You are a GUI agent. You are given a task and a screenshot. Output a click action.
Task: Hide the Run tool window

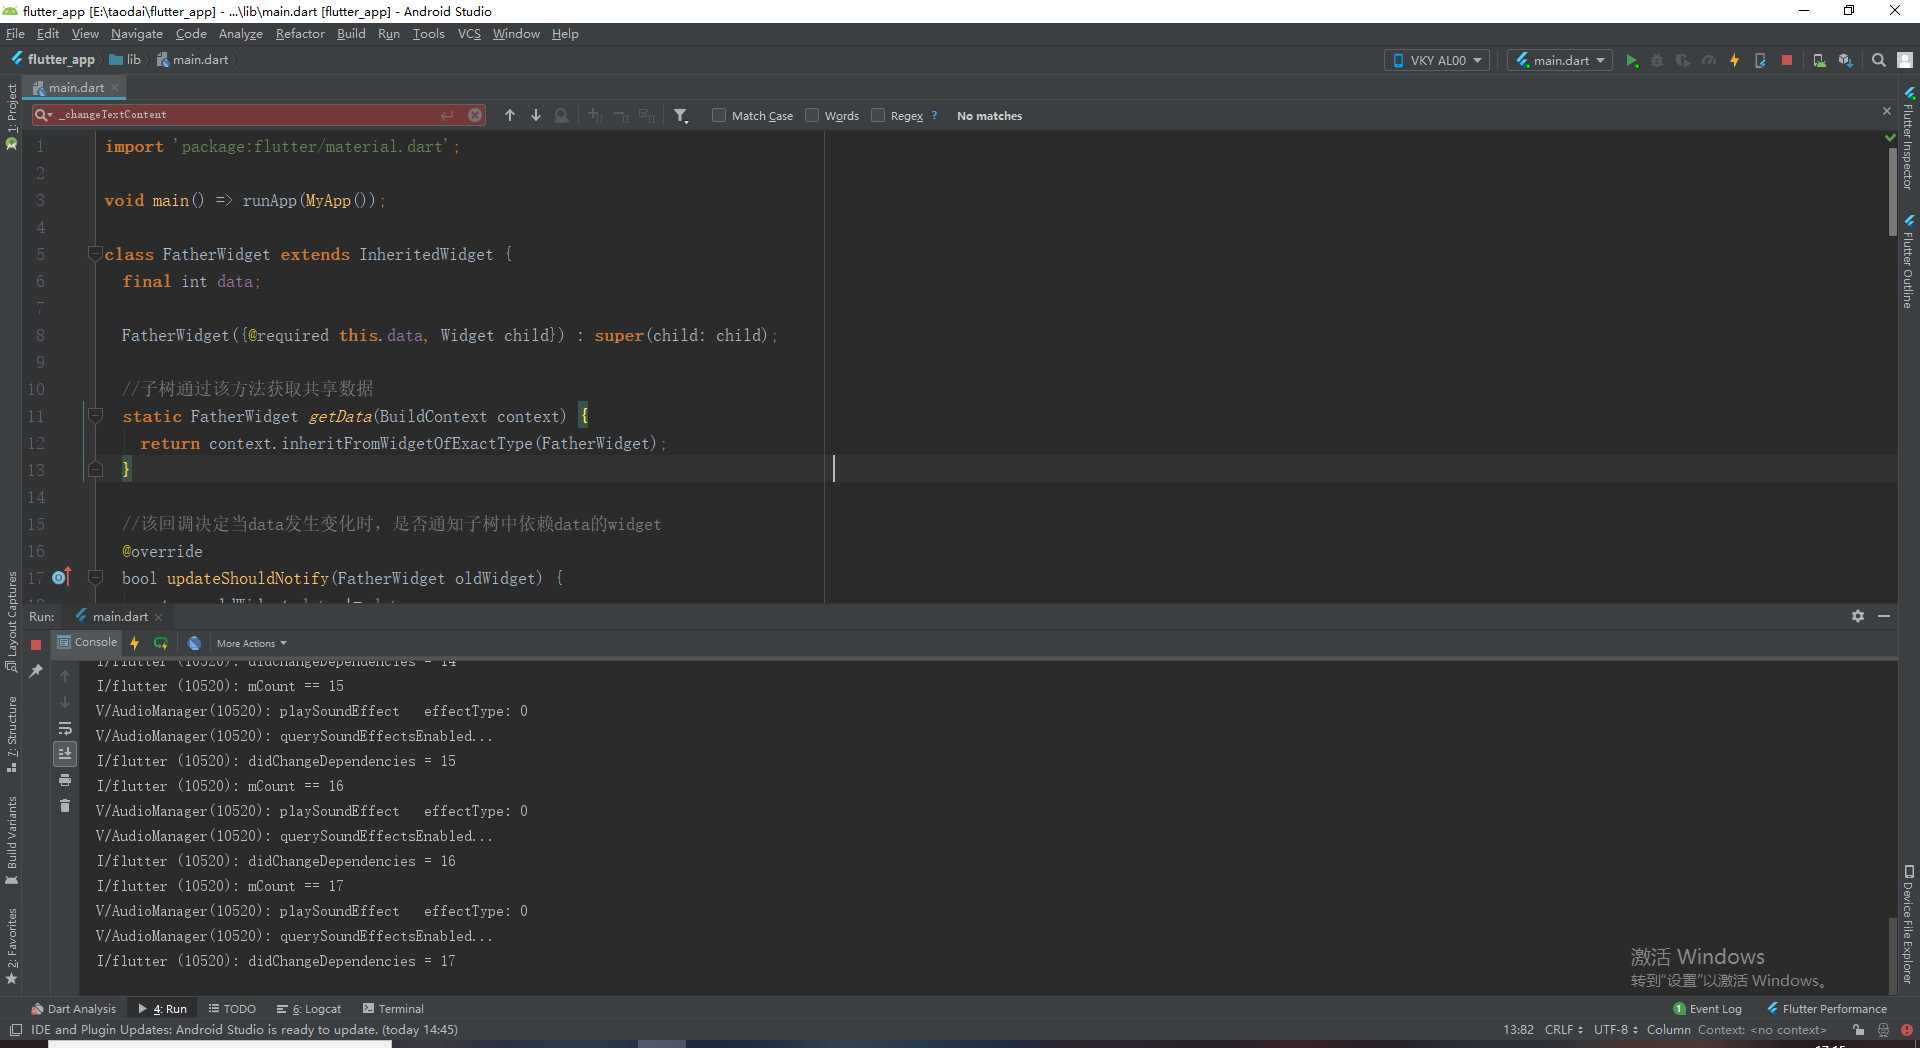click(x=1884, y=616)
